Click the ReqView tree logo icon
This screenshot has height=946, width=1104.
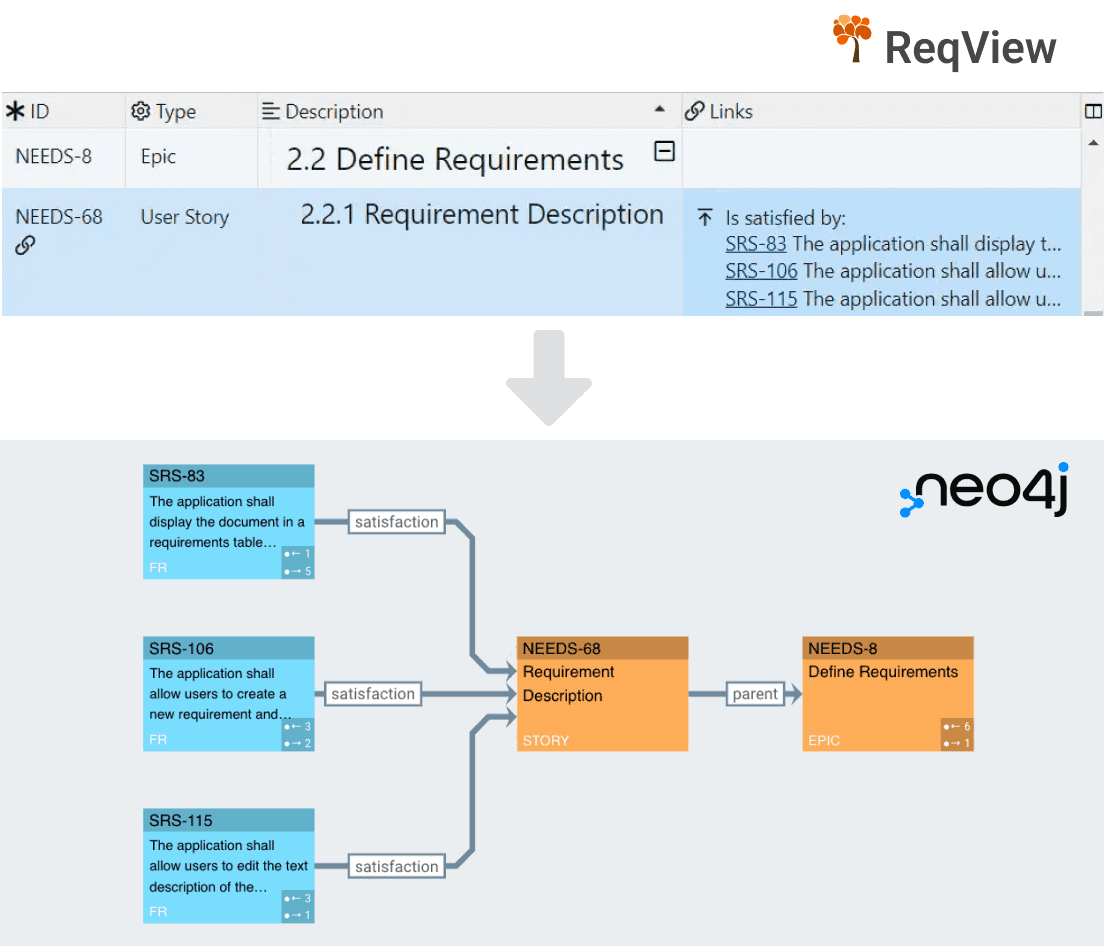tap(851, 38)
